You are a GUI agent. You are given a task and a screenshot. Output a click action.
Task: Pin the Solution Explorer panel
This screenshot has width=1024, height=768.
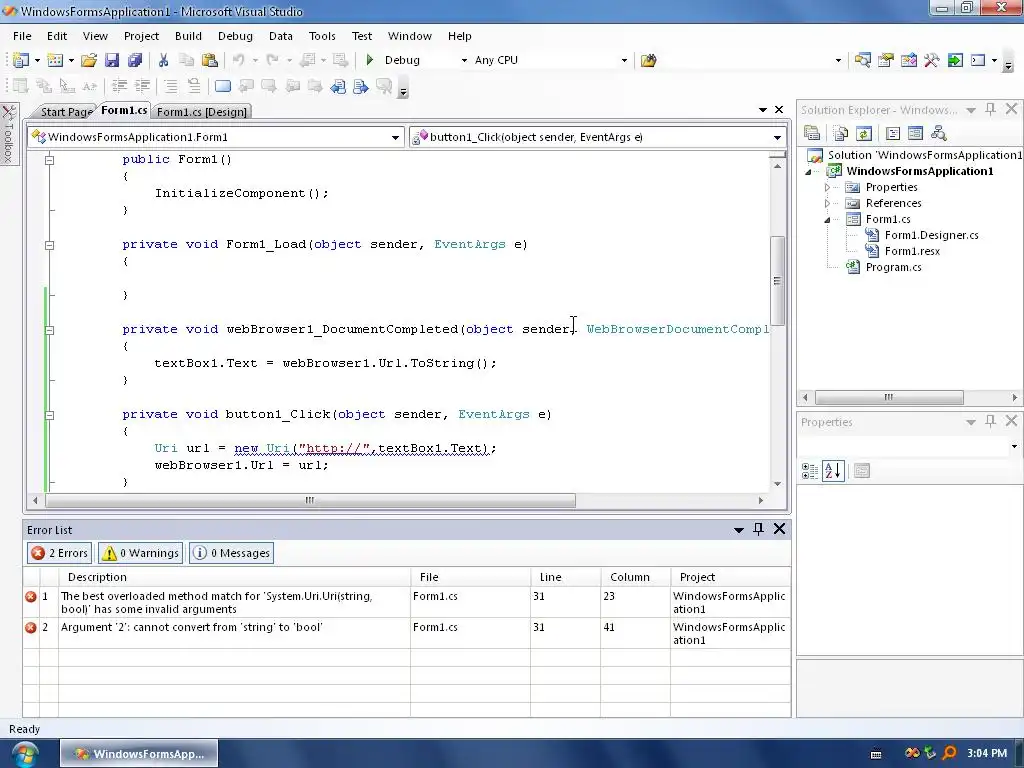point(991,110)
